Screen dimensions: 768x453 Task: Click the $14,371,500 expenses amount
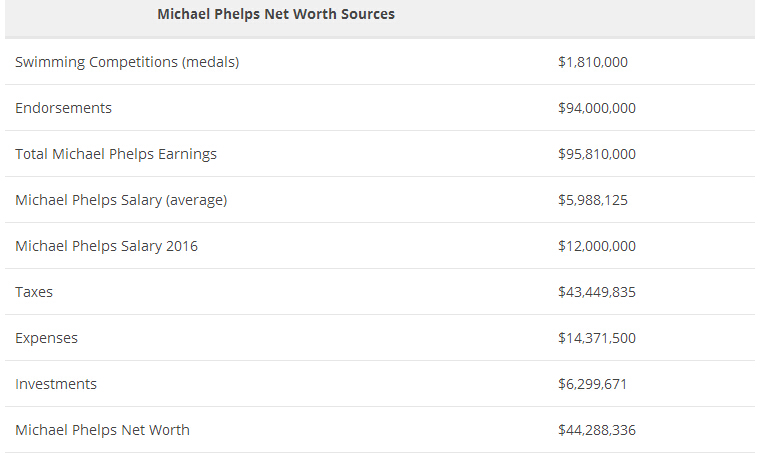point(597,338)
